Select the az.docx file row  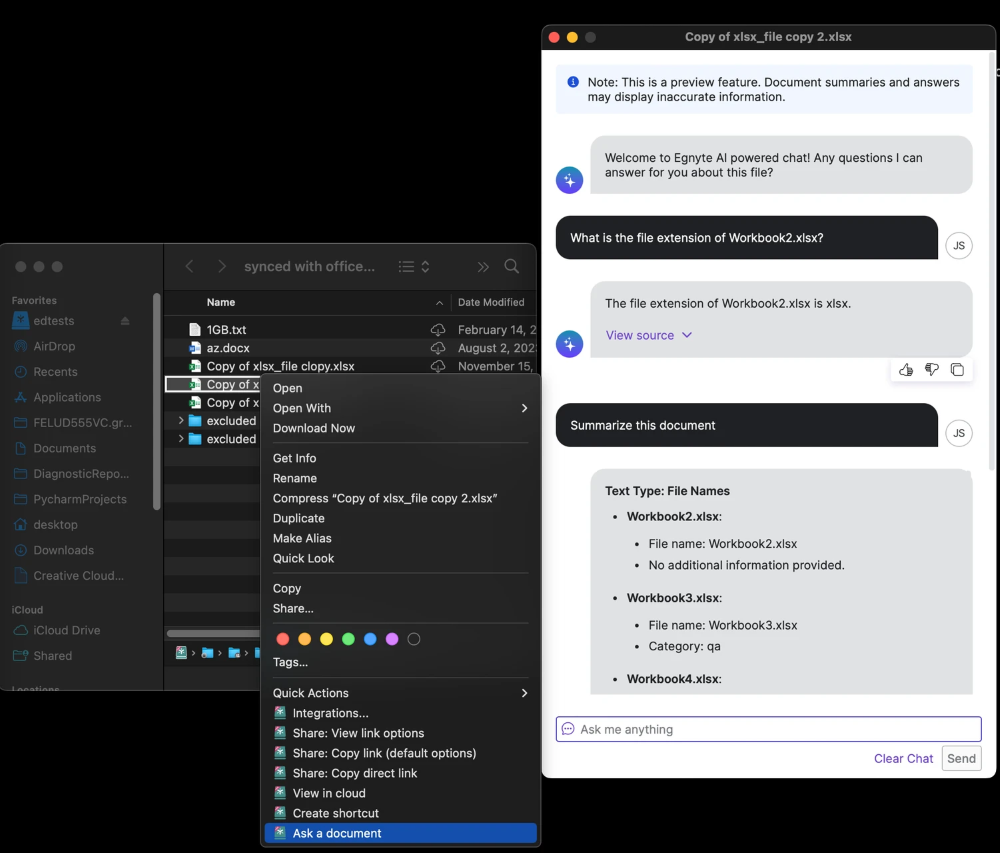[x=350, y=348]
